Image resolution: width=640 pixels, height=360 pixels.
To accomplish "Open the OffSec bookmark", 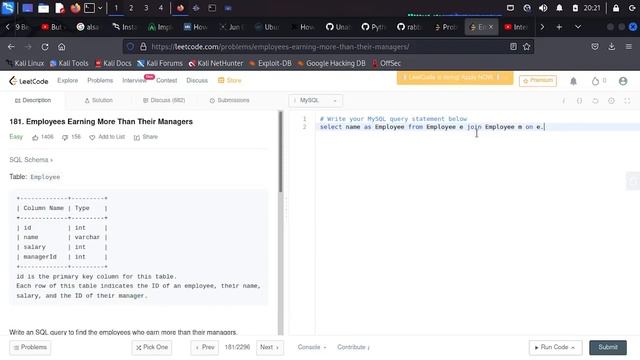I will pos(386,63).
